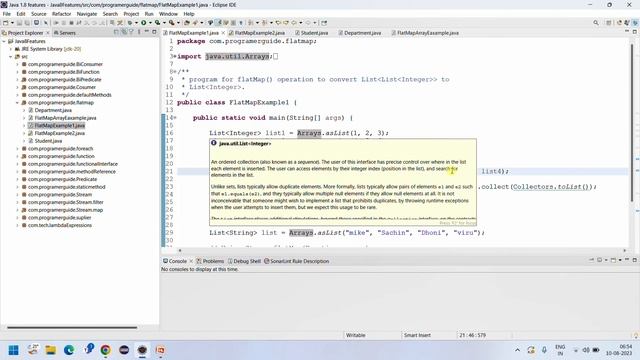This screenshot has width=640, height=360.
Task: Minimize the editor area
Action: (x=627, y=31)
